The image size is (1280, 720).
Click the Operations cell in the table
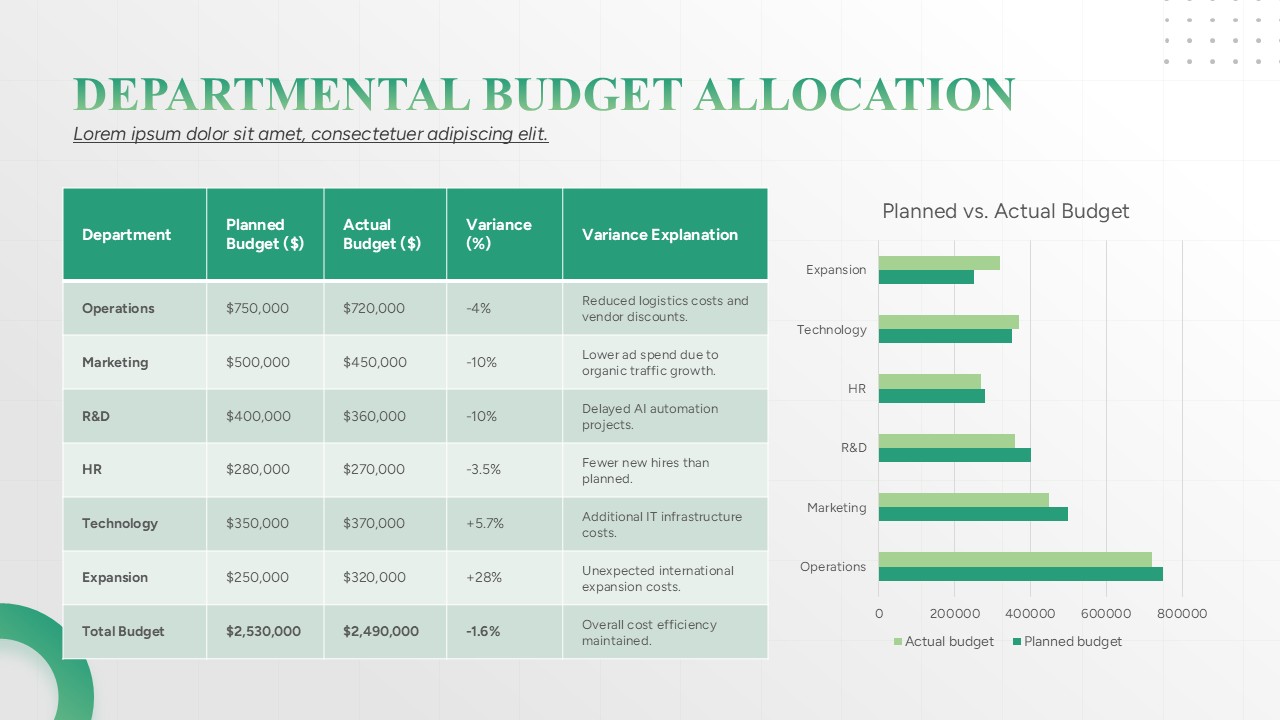[x=135, y=308]
